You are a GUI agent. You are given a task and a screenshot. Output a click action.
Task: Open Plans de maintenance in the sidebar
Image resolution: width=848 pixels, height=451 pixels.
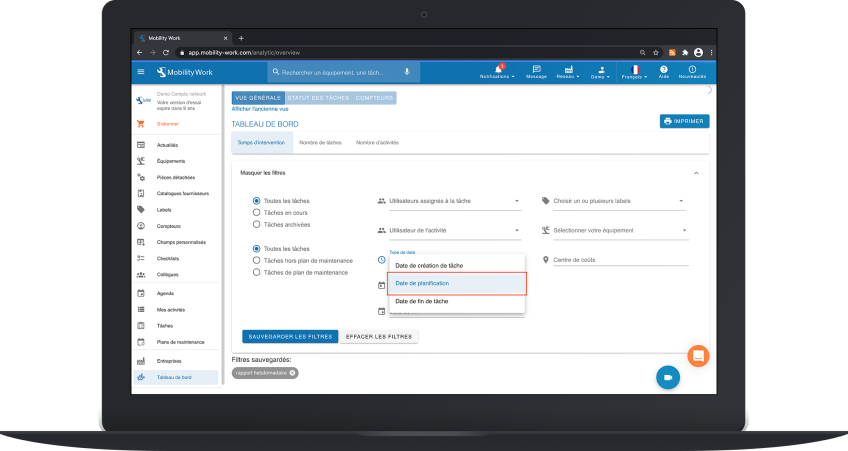coord(181,342)
